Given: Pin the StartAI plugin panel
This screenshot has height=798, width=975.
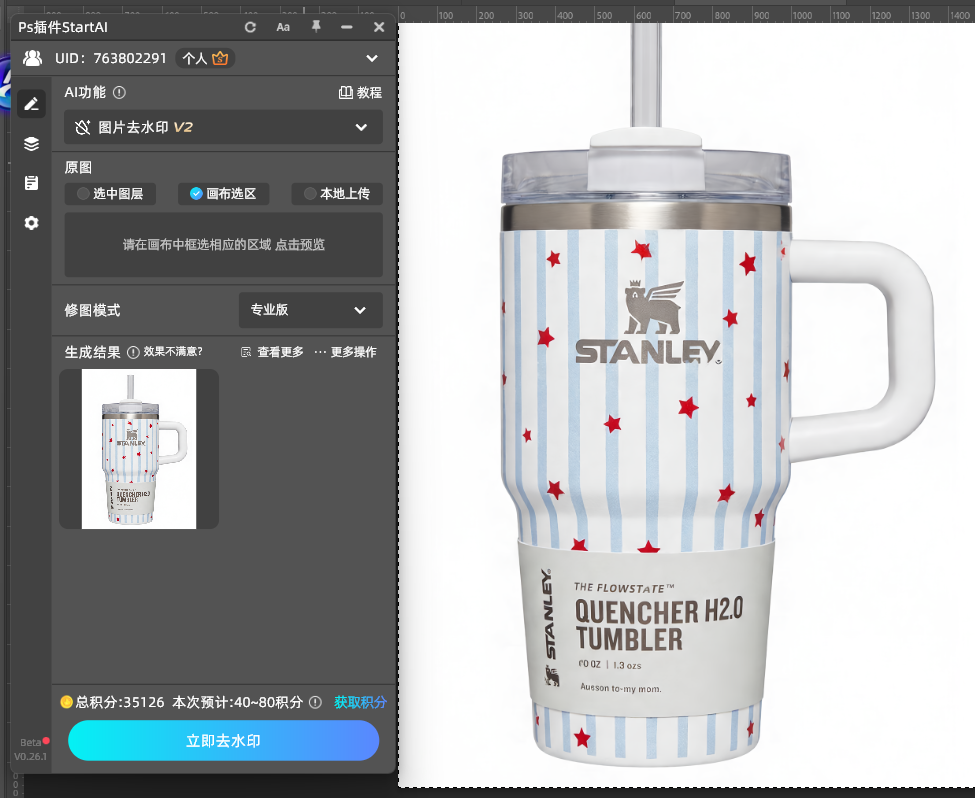Looking at the screenshot, I should [316, 27].
